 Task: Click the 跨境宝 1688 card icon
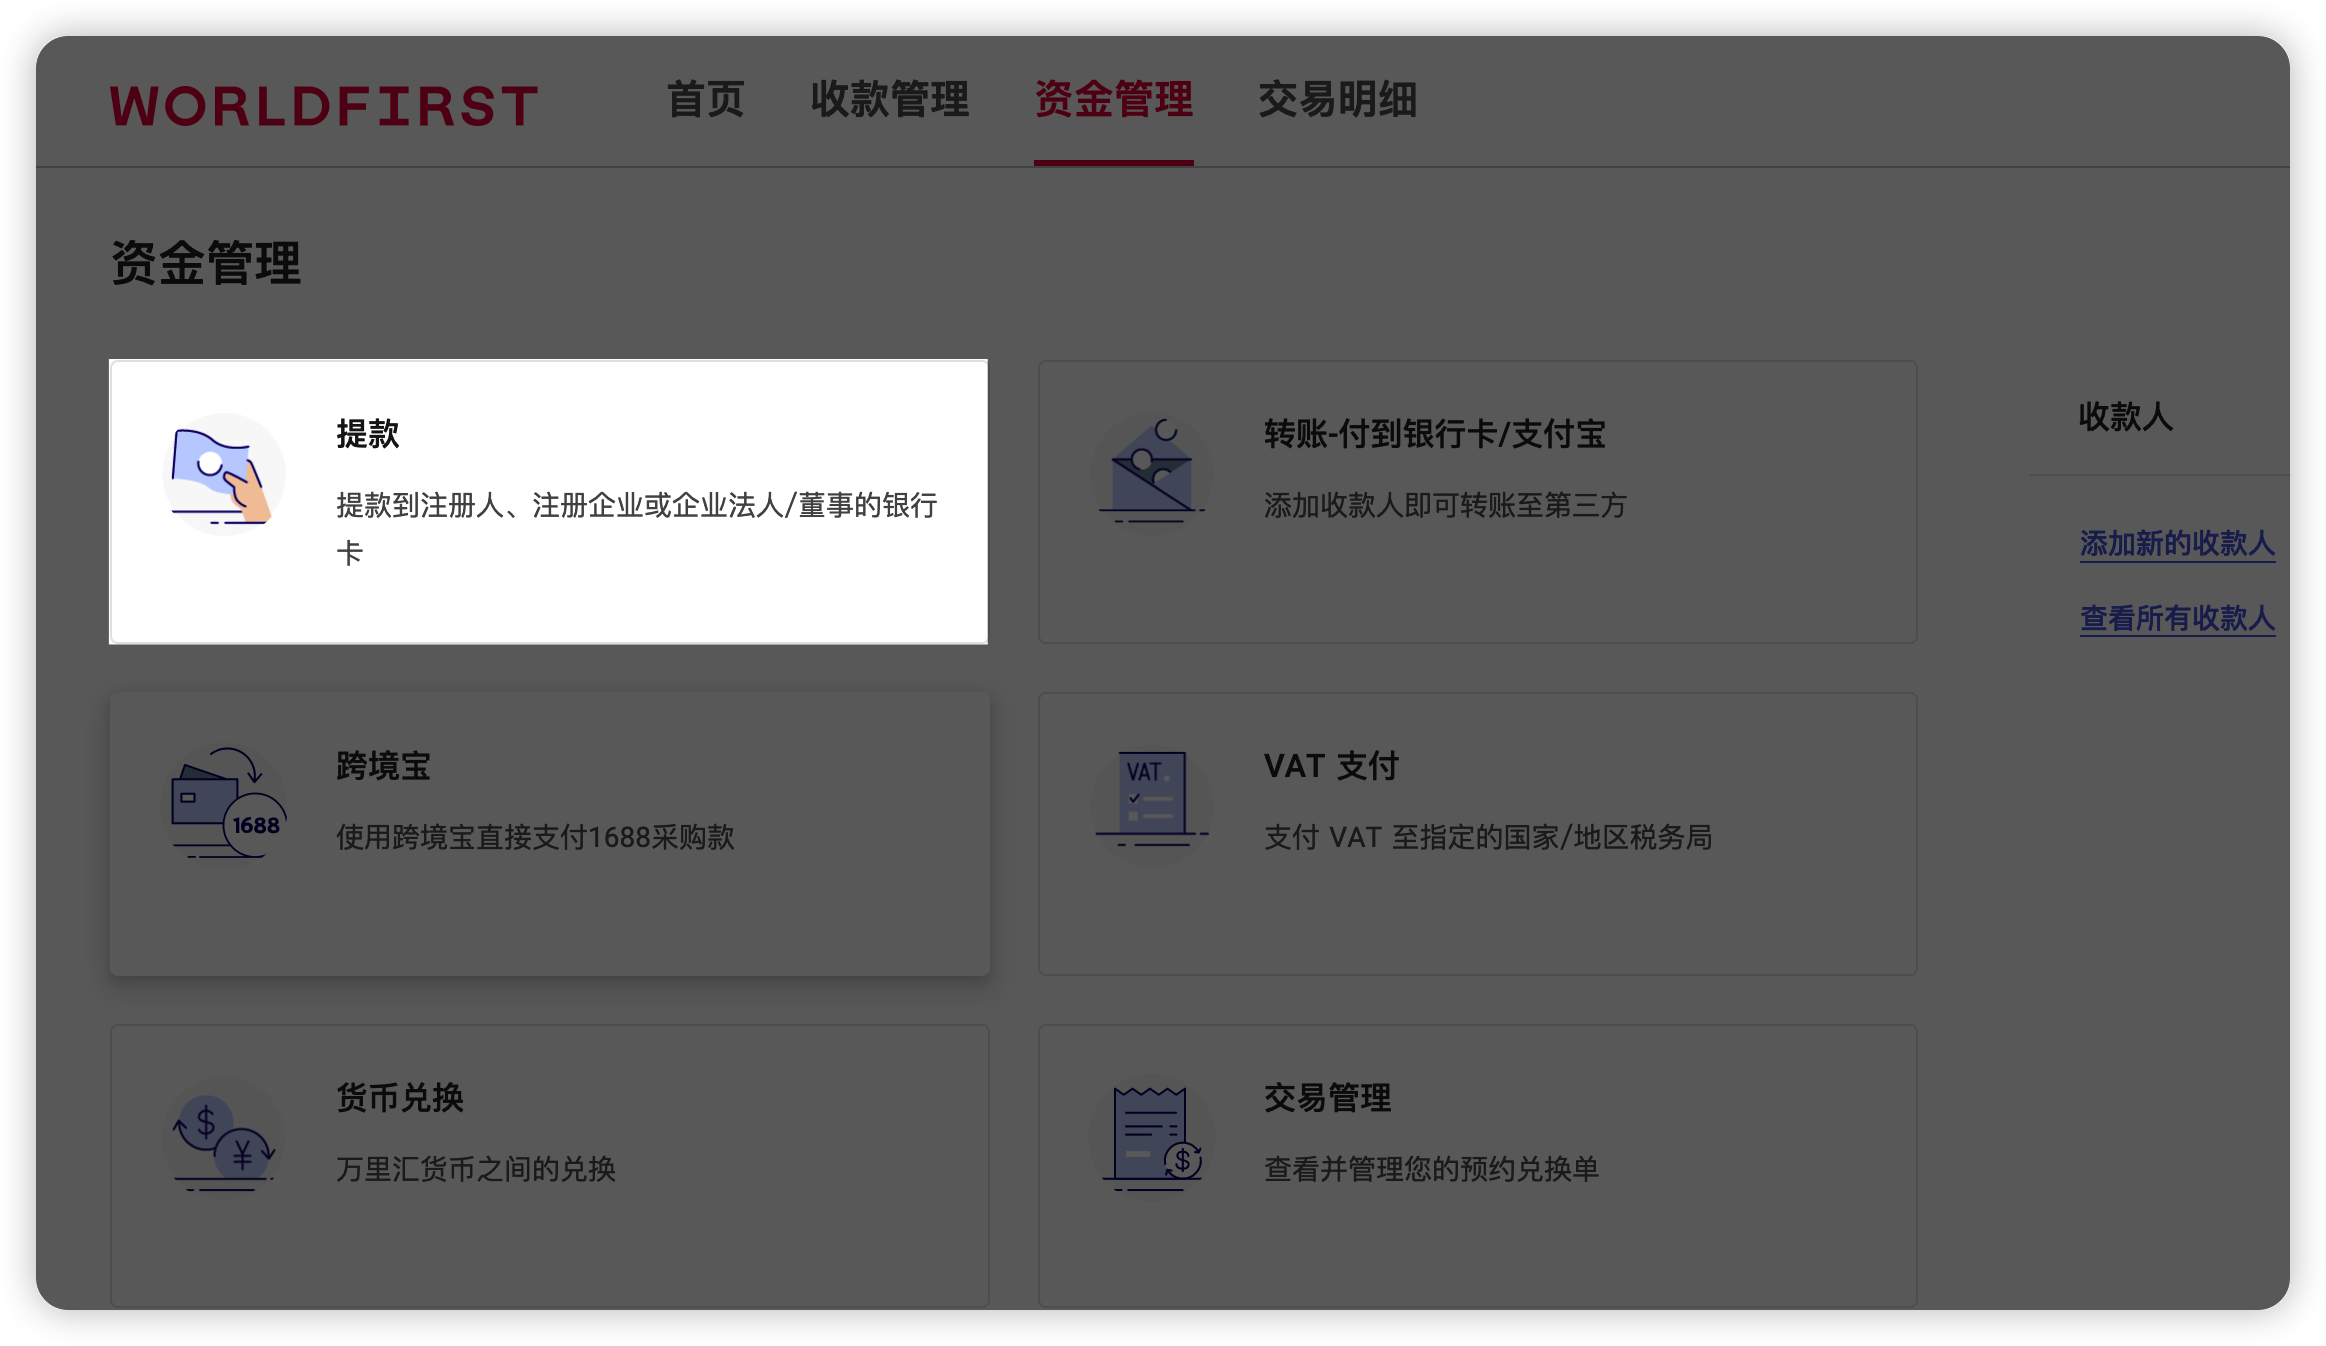click(x=226, y=806)
